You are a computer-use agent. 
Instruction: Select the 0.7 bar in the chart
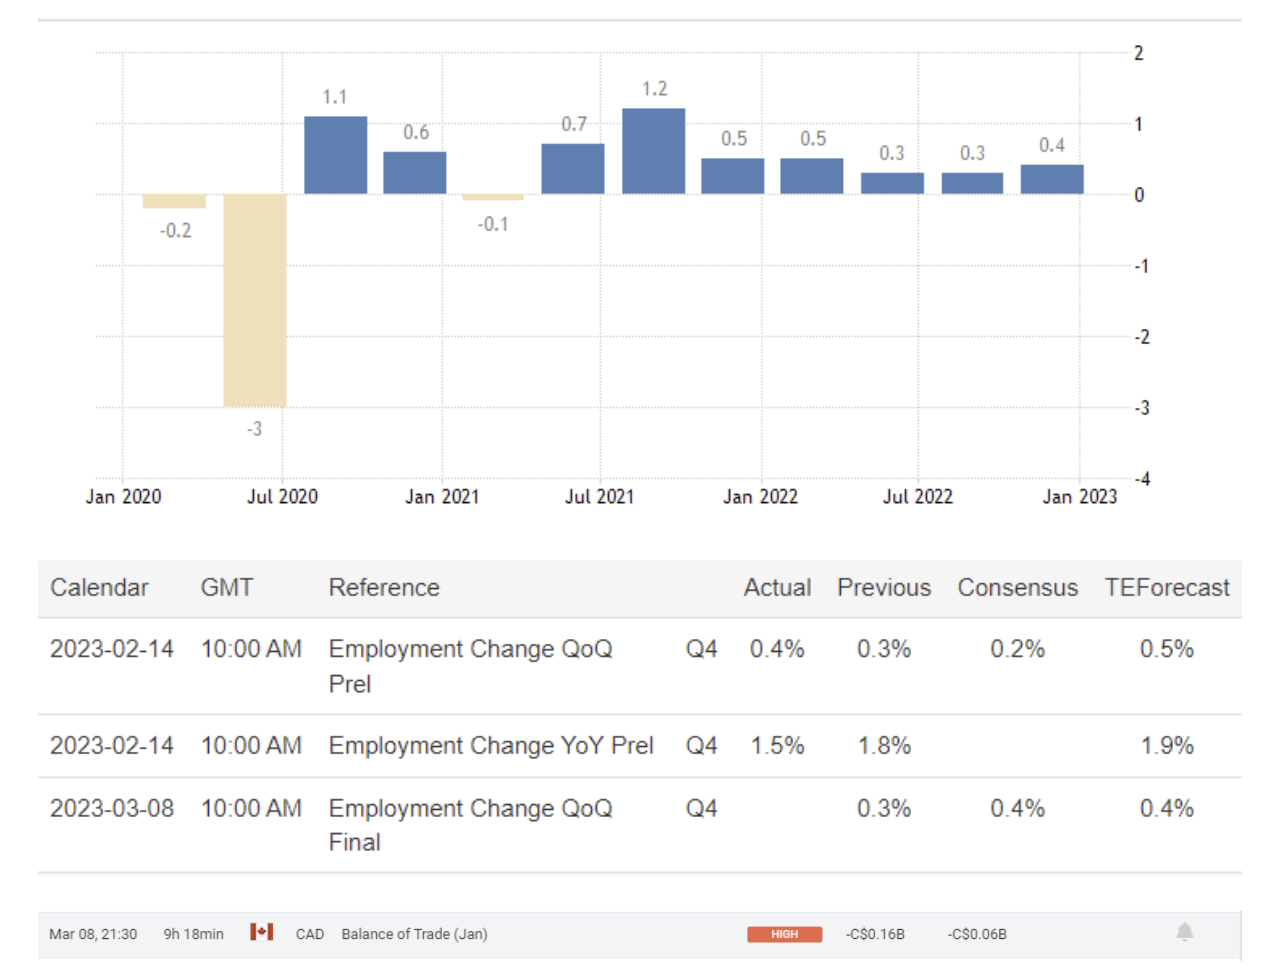click(572, 169)
